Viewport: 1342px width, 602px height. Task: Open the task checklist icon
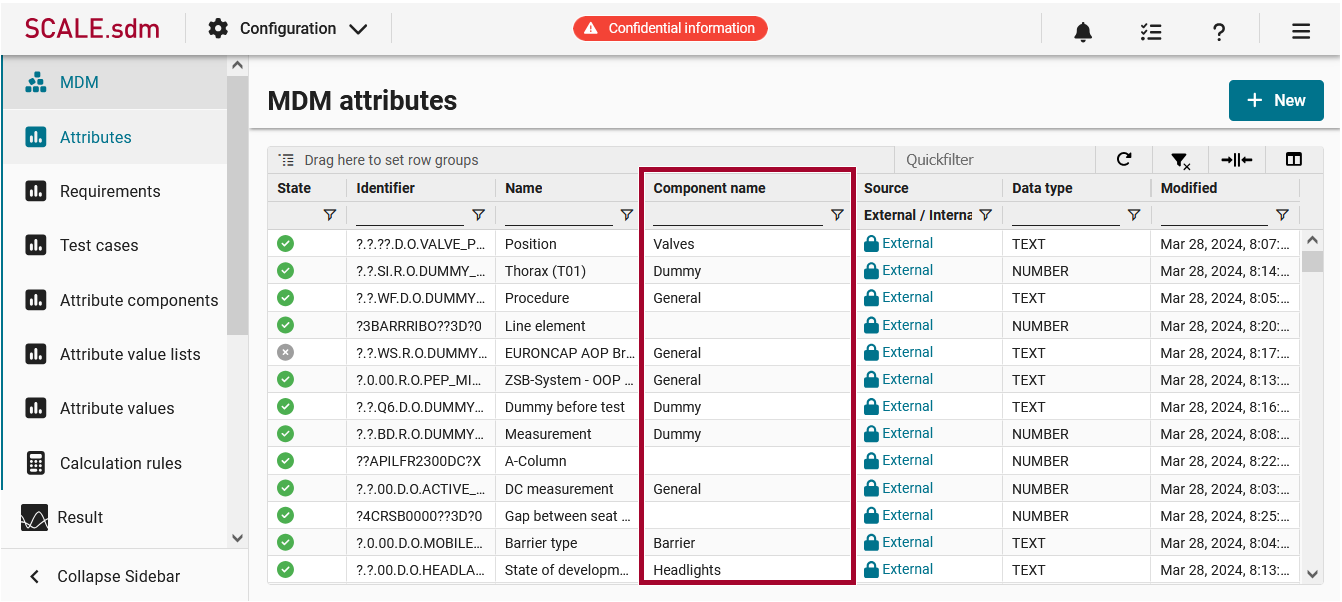tap(1151, 31)
